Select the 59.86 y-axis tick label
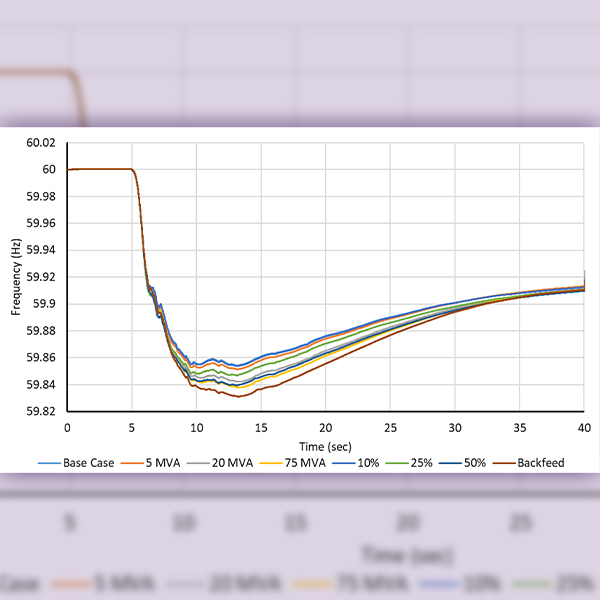 tap(41, 358)
